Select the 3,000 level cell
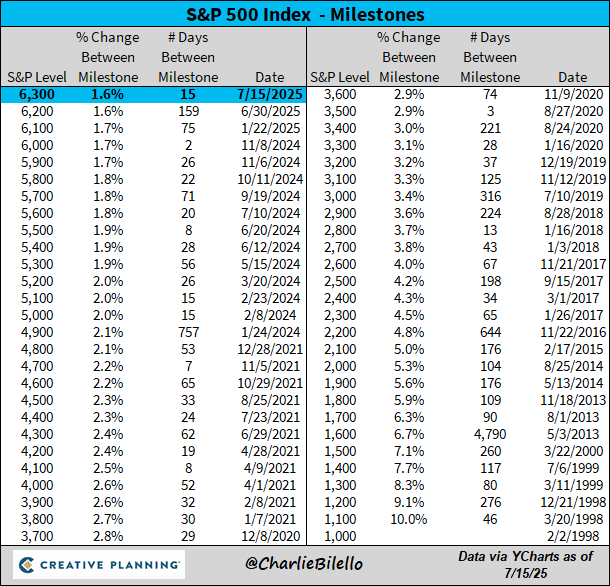Screen dimensions: 610x586 tap(340, 196)
